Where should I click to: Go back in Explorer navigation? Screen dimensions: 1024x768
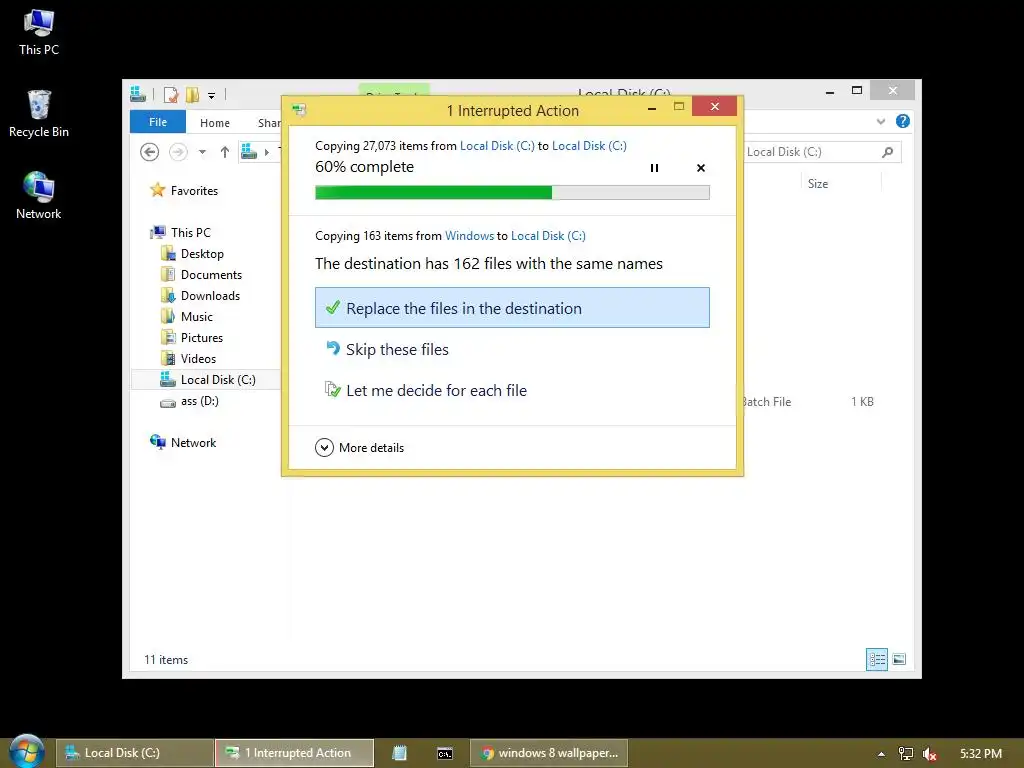[150, 152]
